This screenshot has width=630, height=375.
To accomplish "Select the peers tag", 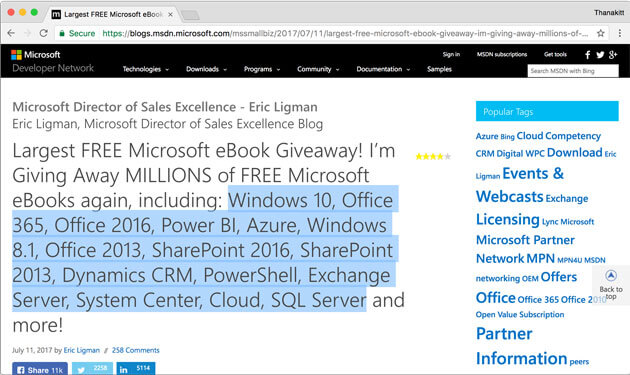I will (579, 362).
